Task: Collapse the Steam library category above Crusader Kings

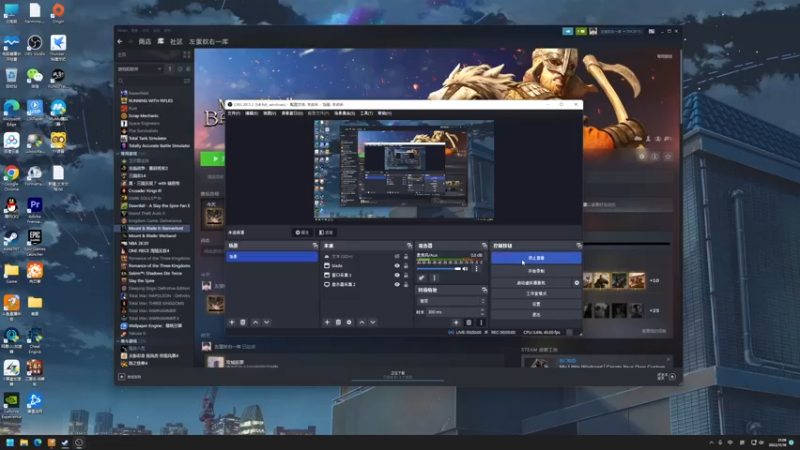Action: pos(118,153)
